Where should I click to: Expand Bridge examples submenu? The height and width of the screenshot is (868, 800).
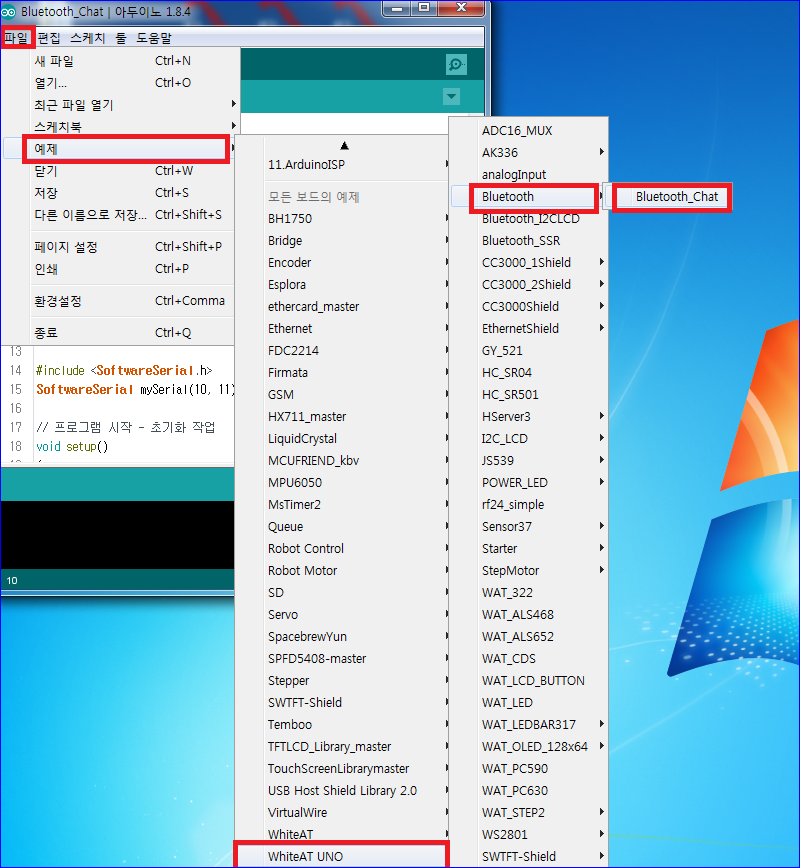[x=343, y=241]
